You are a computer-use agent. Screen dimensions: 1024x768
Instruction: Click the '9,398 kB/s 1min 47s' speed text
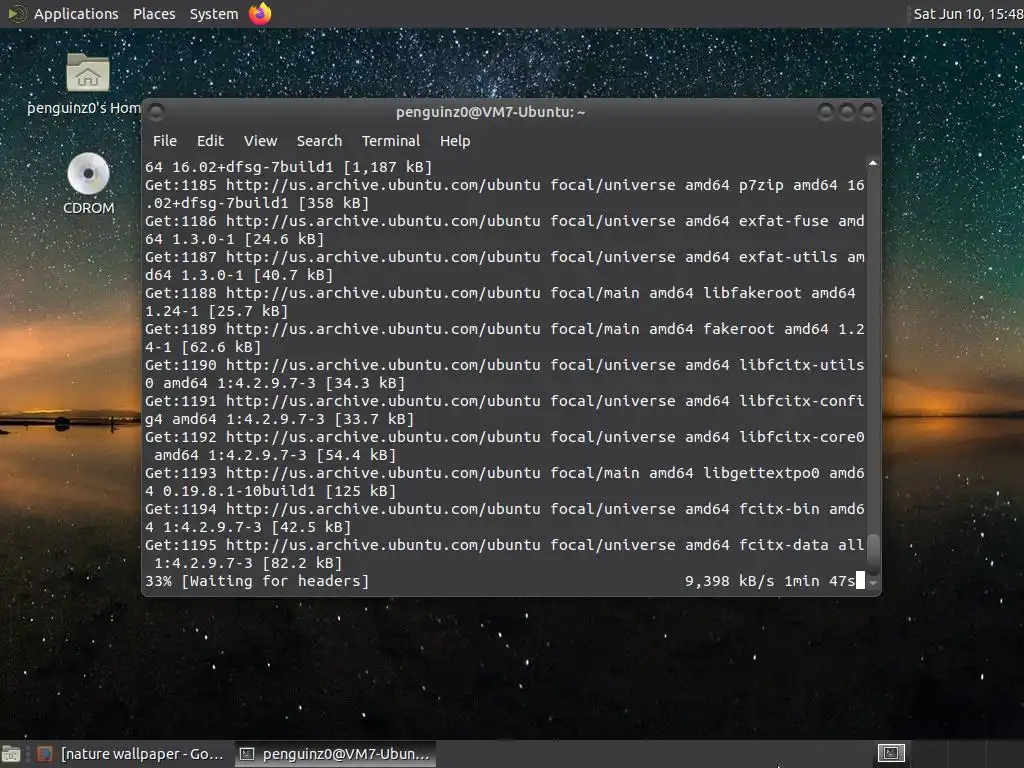770,581
